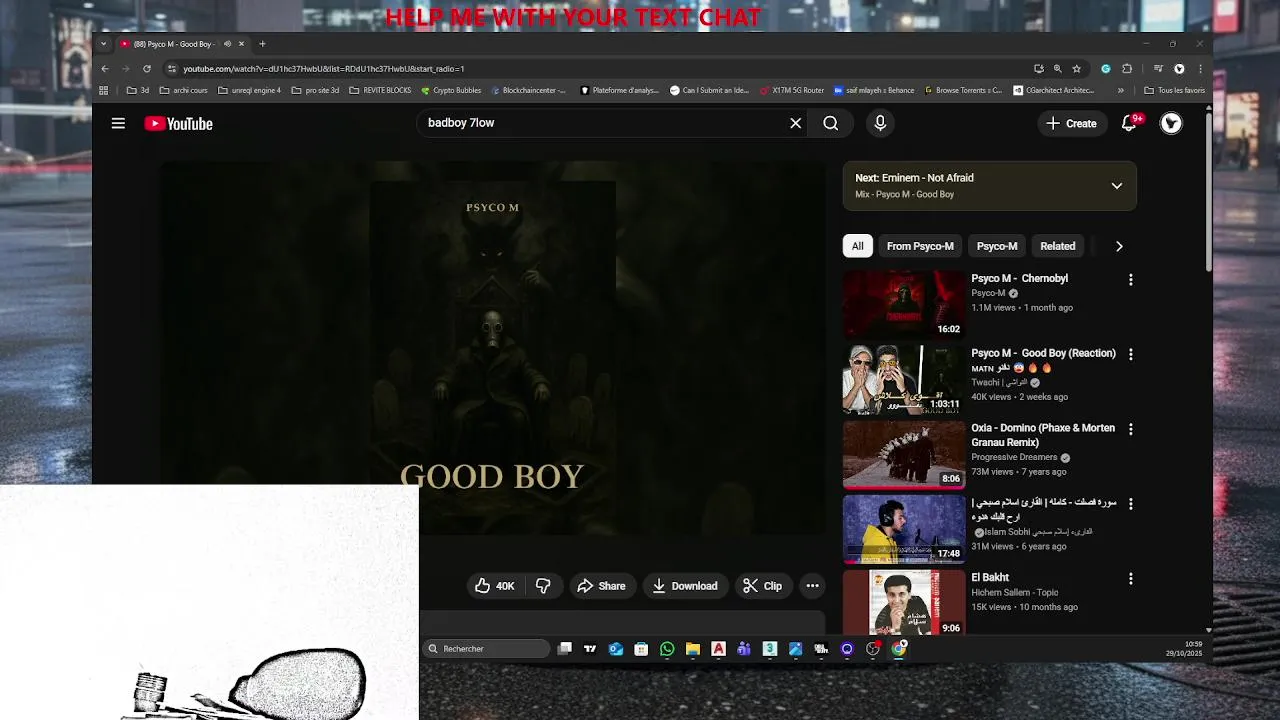
Task: Play Psyco M - Chernobyl thumbnail
Action: click(904, 305)
